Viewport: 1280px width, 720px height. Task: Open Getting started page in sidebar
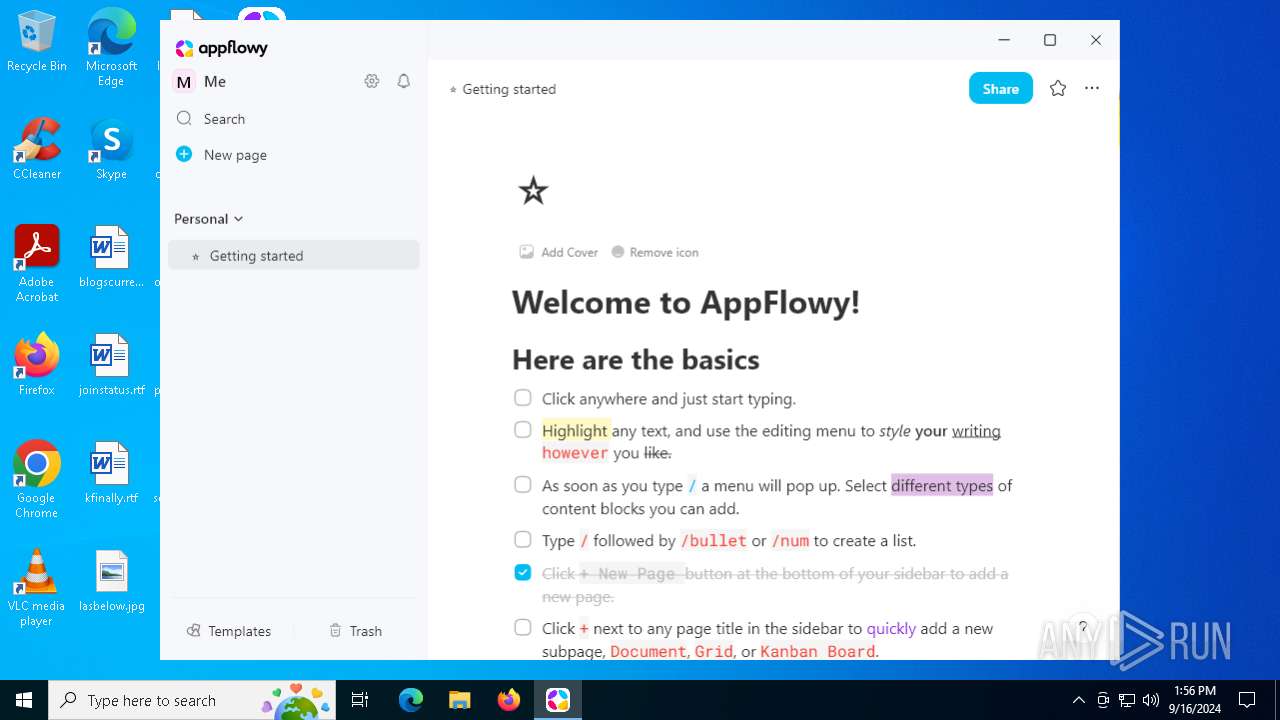(294, 255)
